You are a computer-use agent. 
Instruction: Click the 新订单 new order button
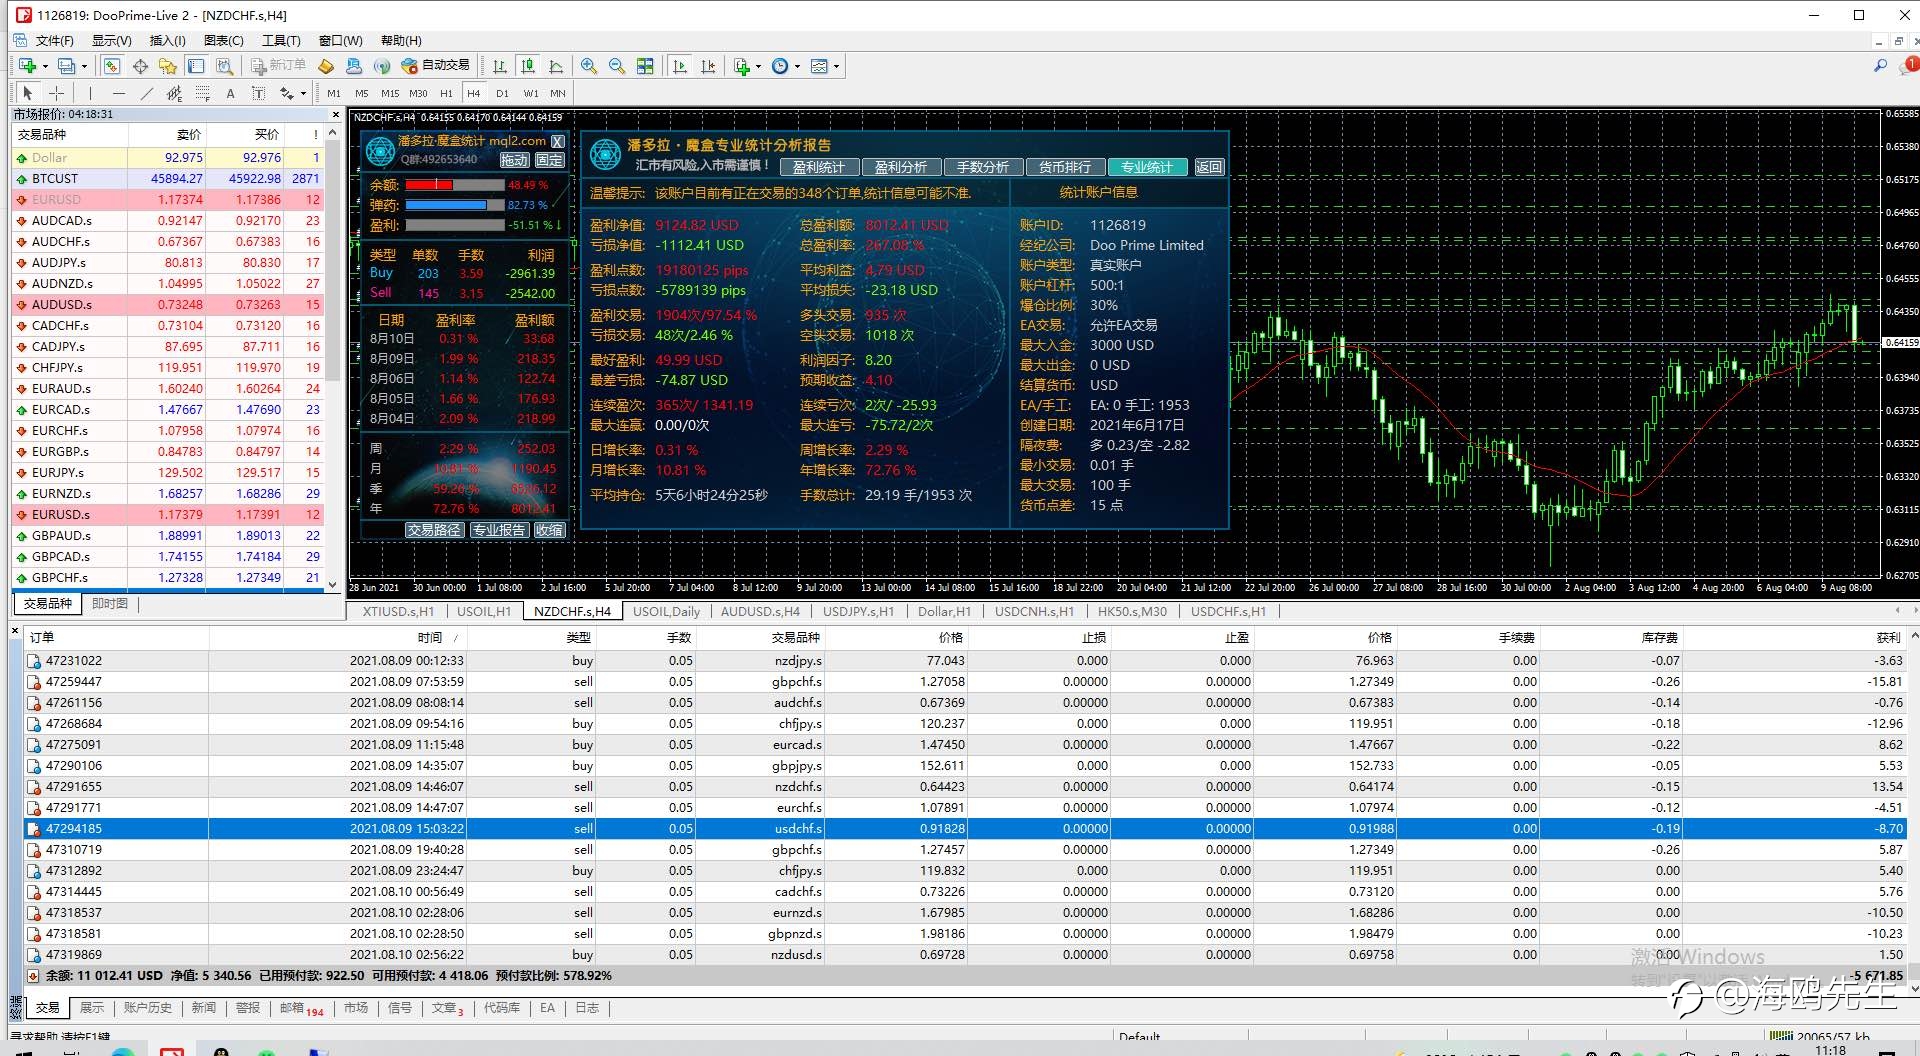tap(279, 66)
